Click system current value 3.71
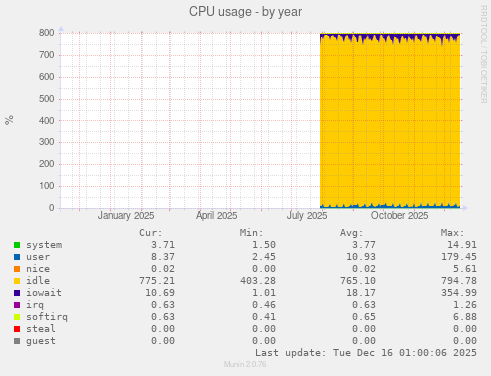This screenshot has width=491, height=376. [x=163, y=245]
